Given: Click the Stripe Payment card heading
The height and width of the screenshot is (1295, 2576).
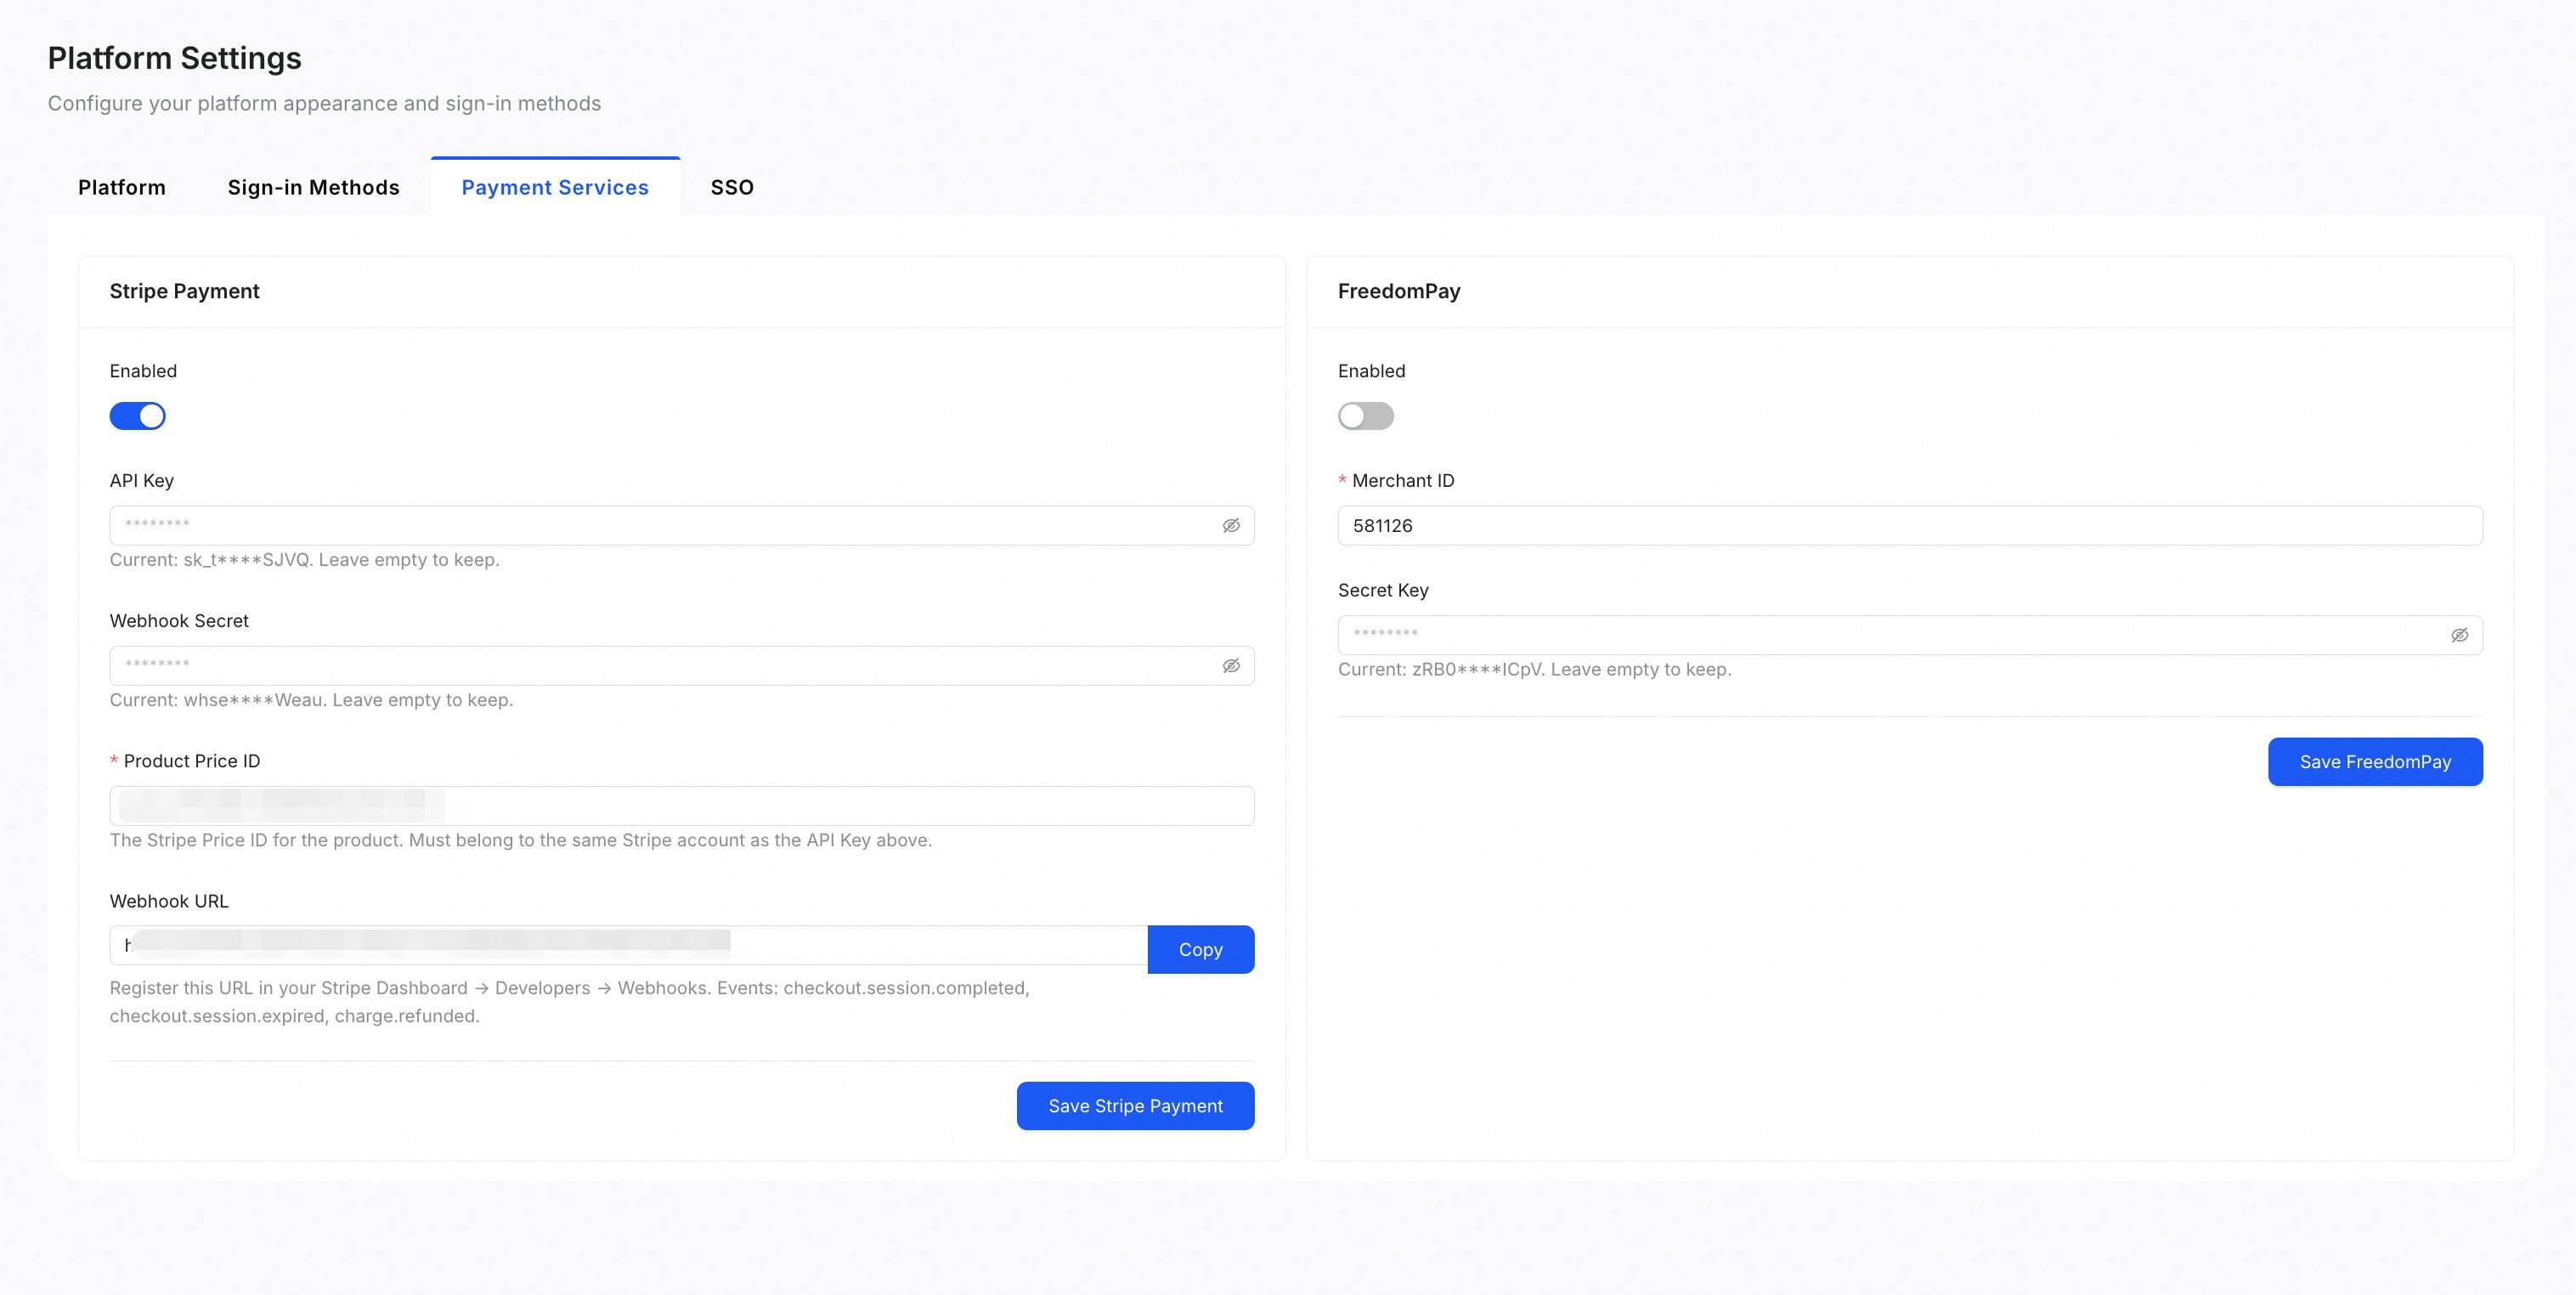Looking at the screenshot, I should 184,291.
